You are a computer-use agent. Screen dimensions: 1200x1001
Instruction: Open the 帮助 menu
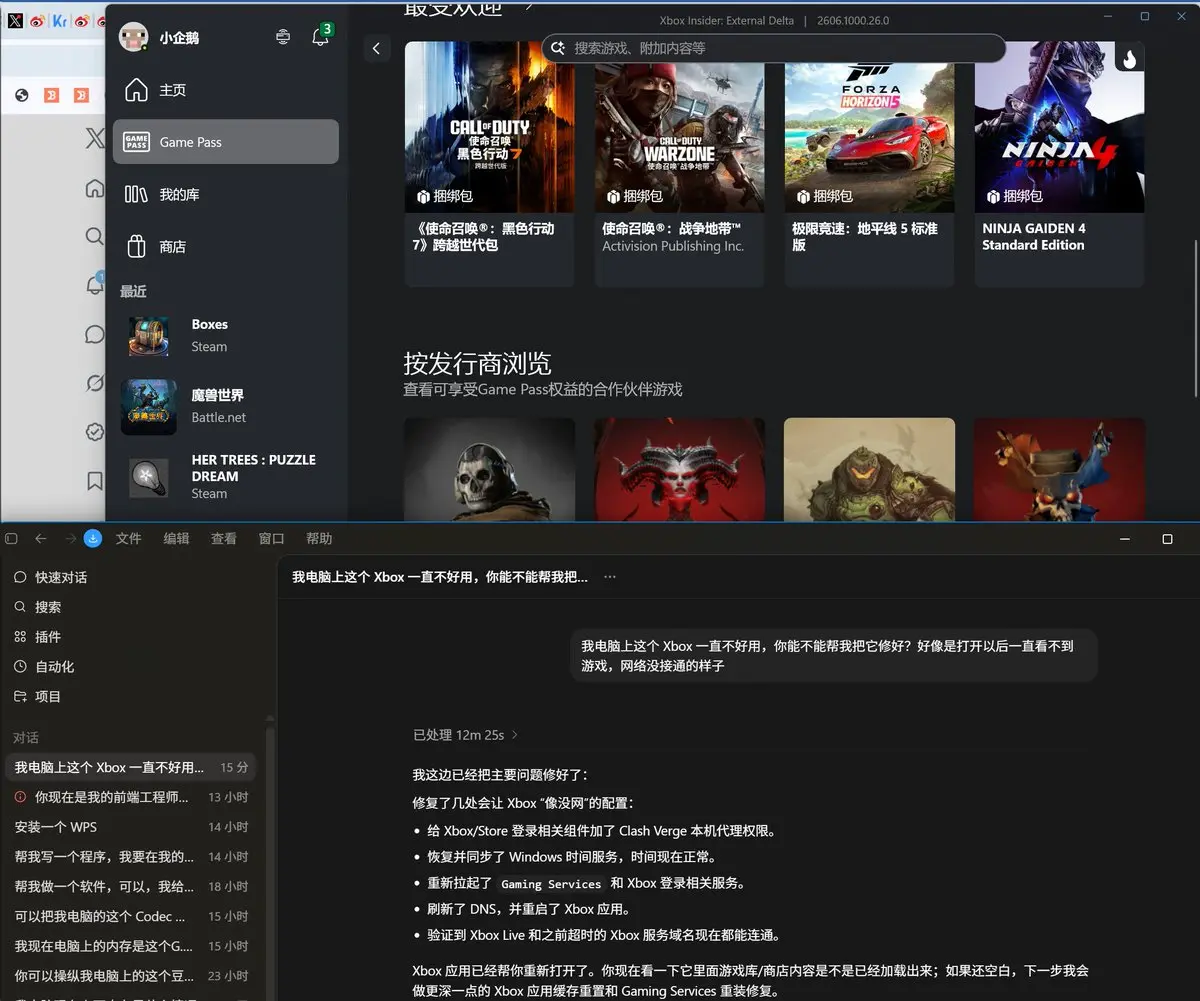click(x=319, y=538)
